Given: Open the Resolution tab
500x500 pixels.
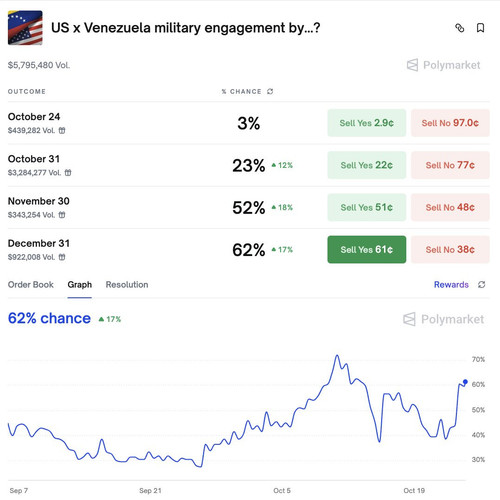Looking at the screenshot, I should [127, 285].
